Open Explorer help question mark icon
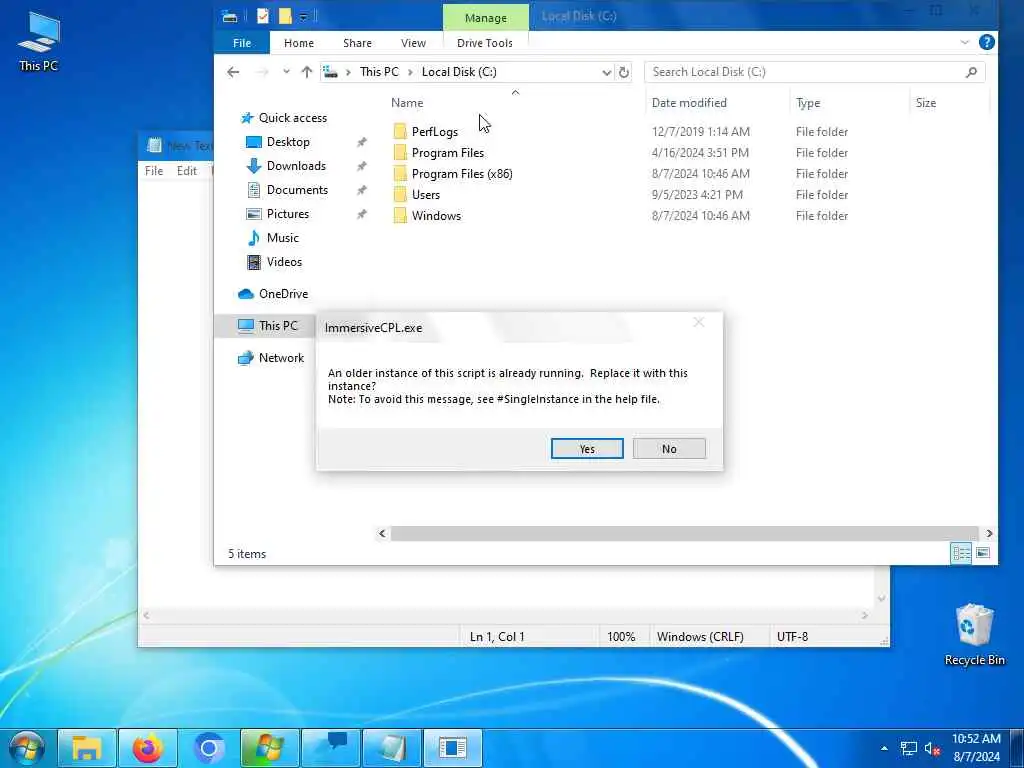 (986, 42)
